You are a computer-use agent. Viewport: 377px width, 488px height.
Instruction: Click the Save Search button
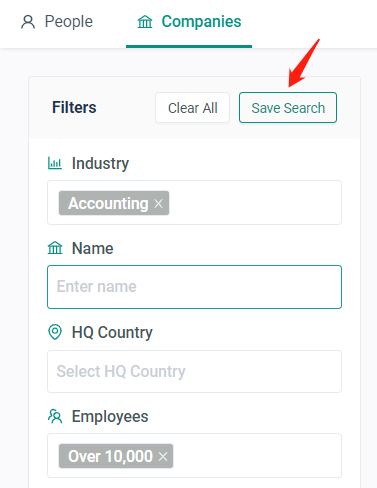pyautogui.click(x=288, y=108)
